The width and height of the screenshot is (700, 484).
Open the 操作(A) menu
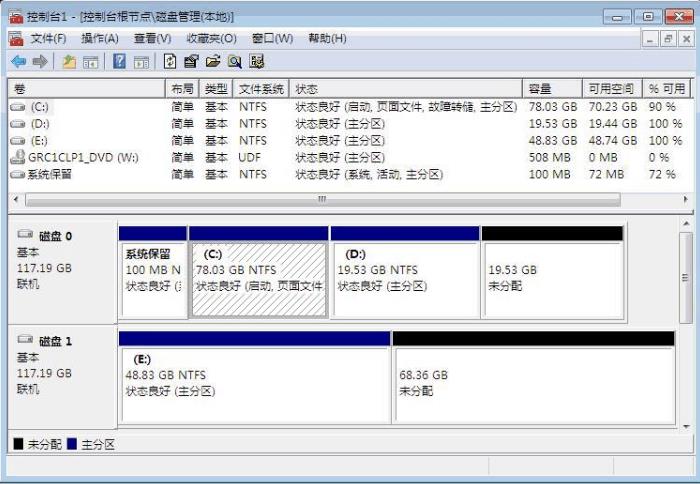coord(100,39)
